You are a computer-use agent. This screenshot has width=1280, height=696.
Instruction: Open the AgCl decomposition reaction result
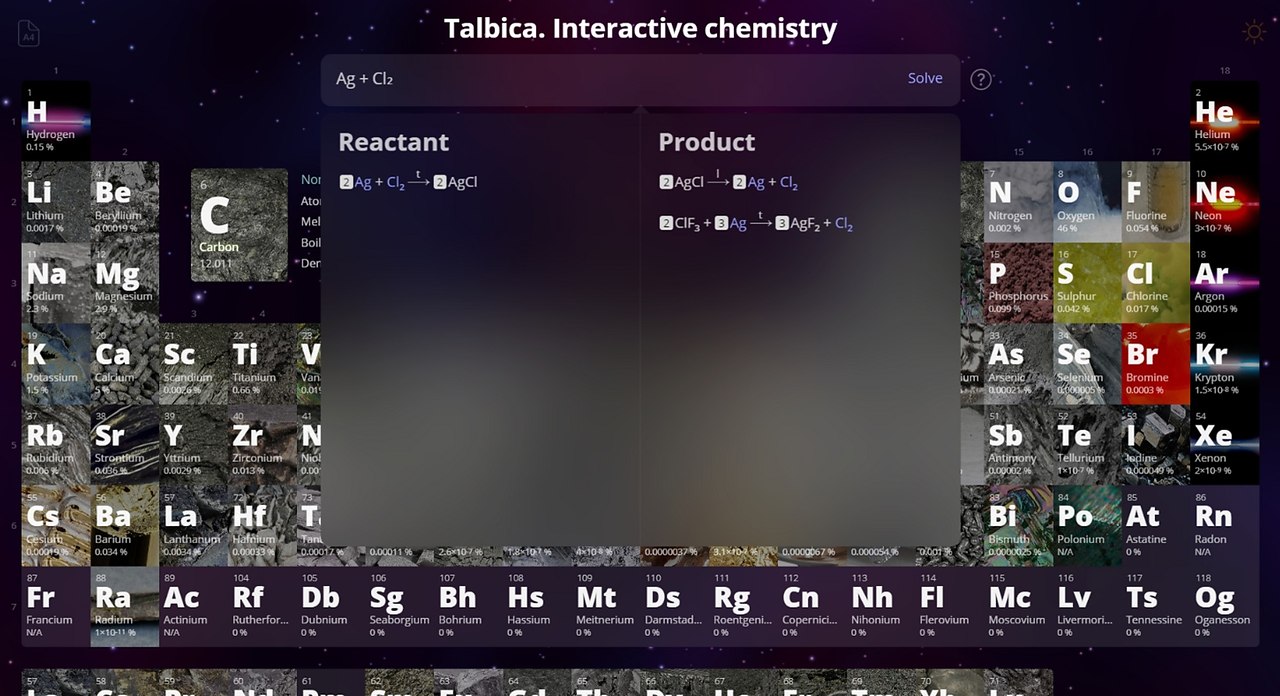pyautogui.click(x=728, y=183)
